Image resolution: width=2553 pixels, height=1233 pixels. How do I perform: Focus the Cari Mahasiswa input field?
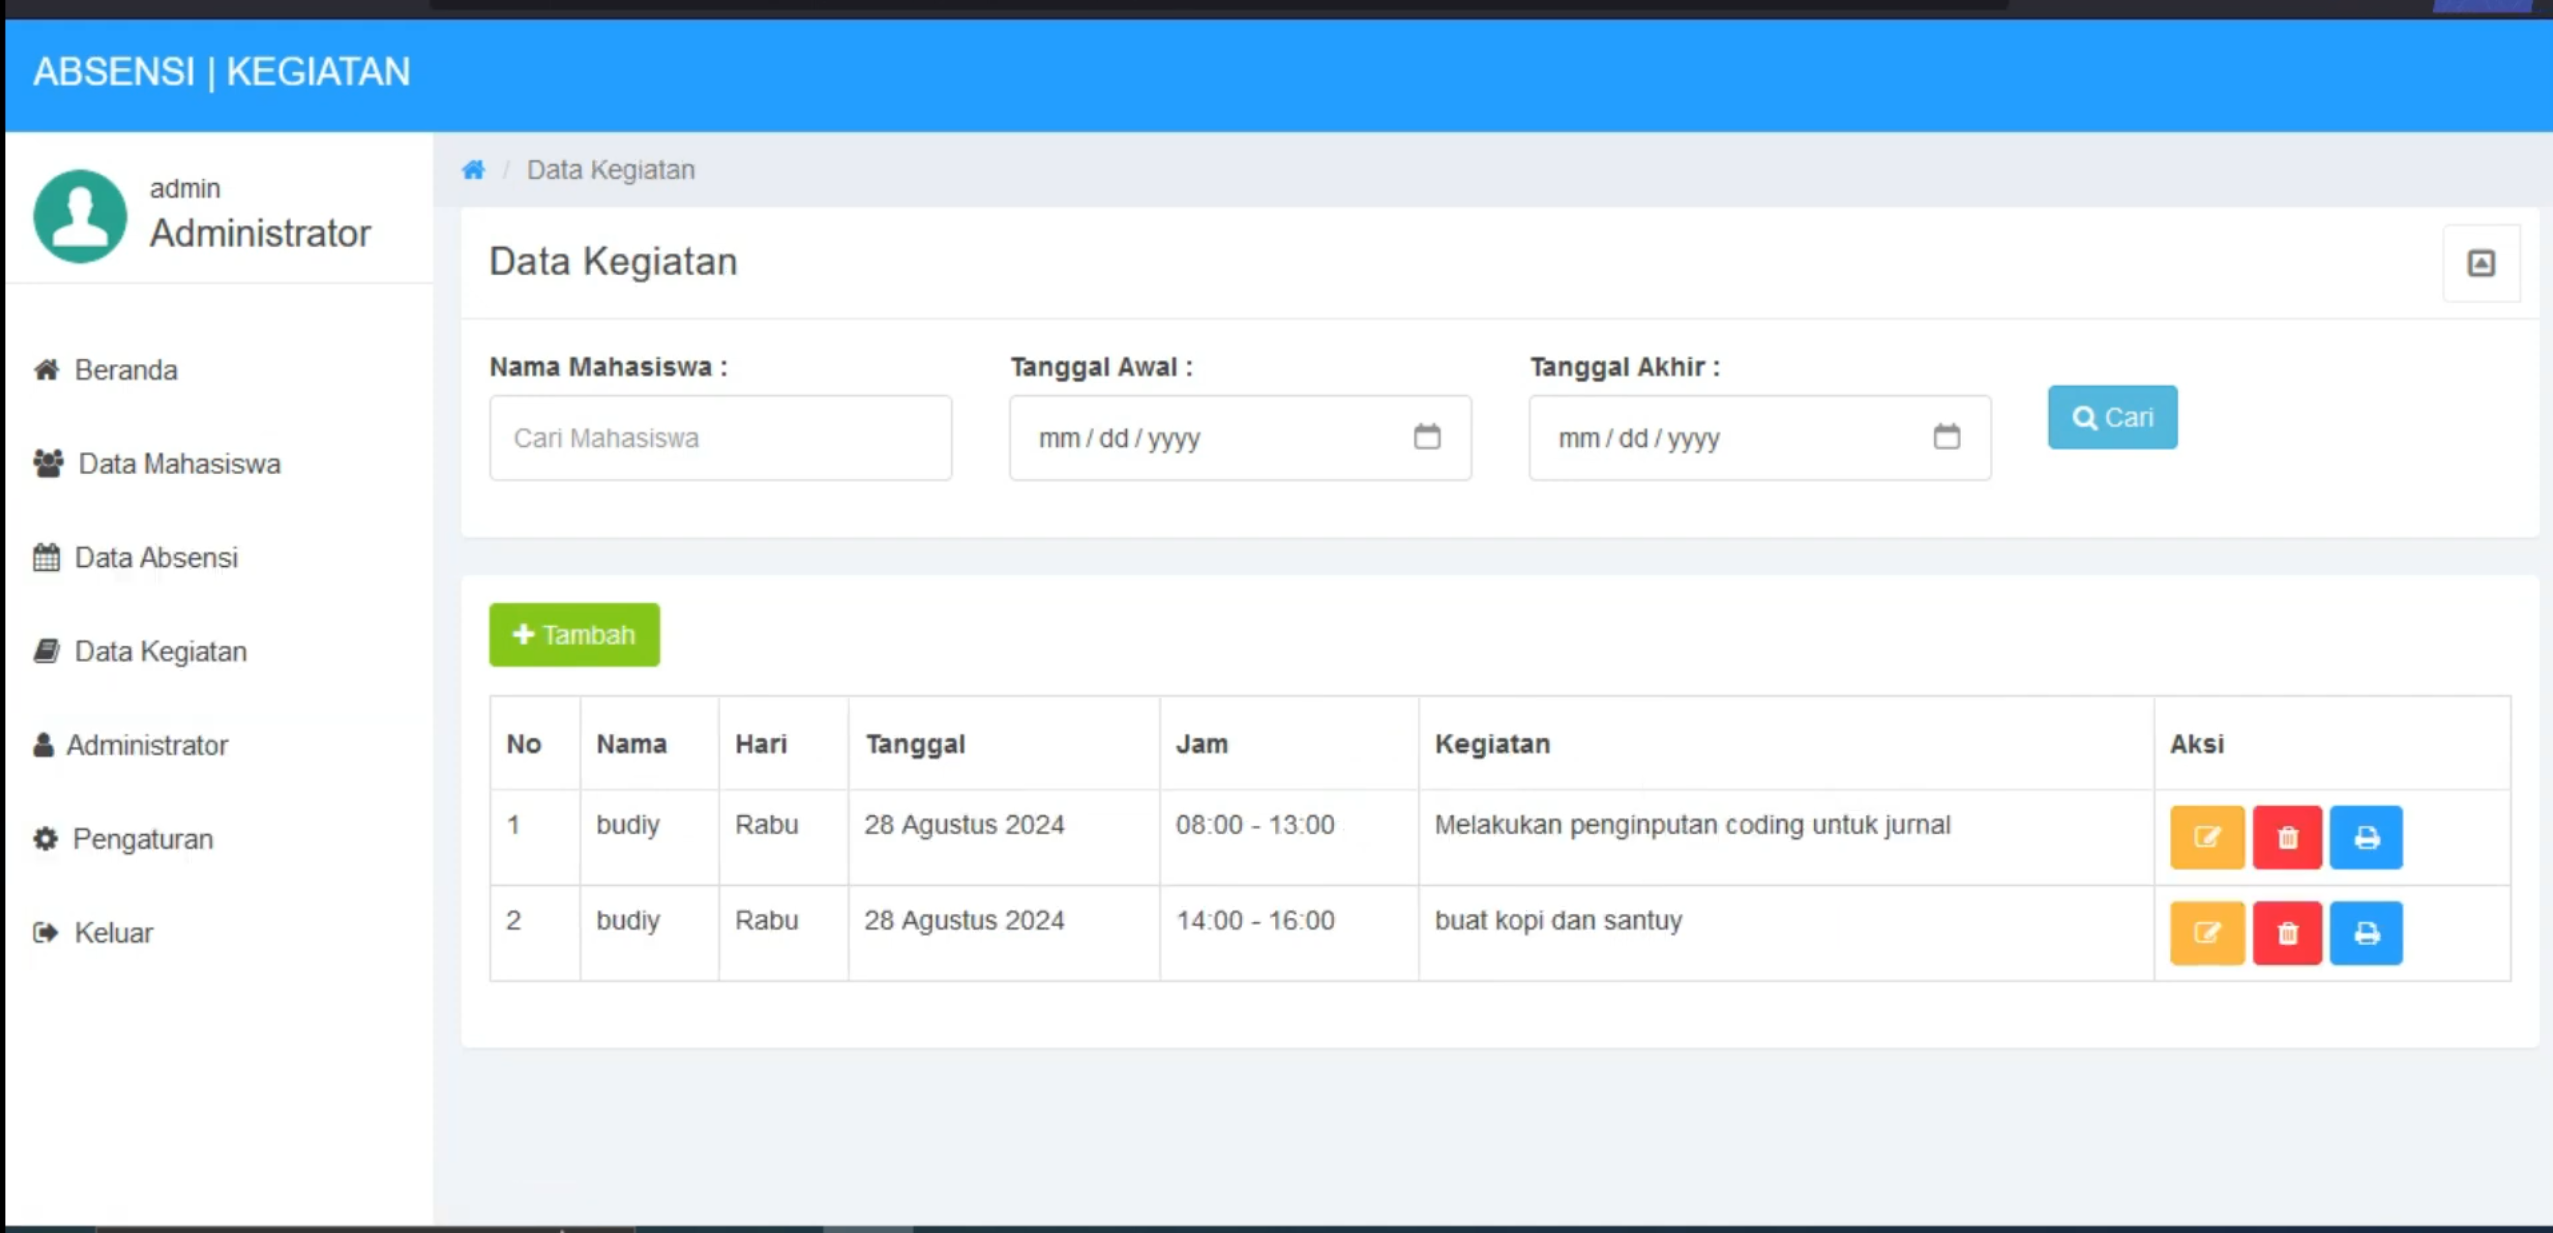pyautogui.click(x=720, y=437)
